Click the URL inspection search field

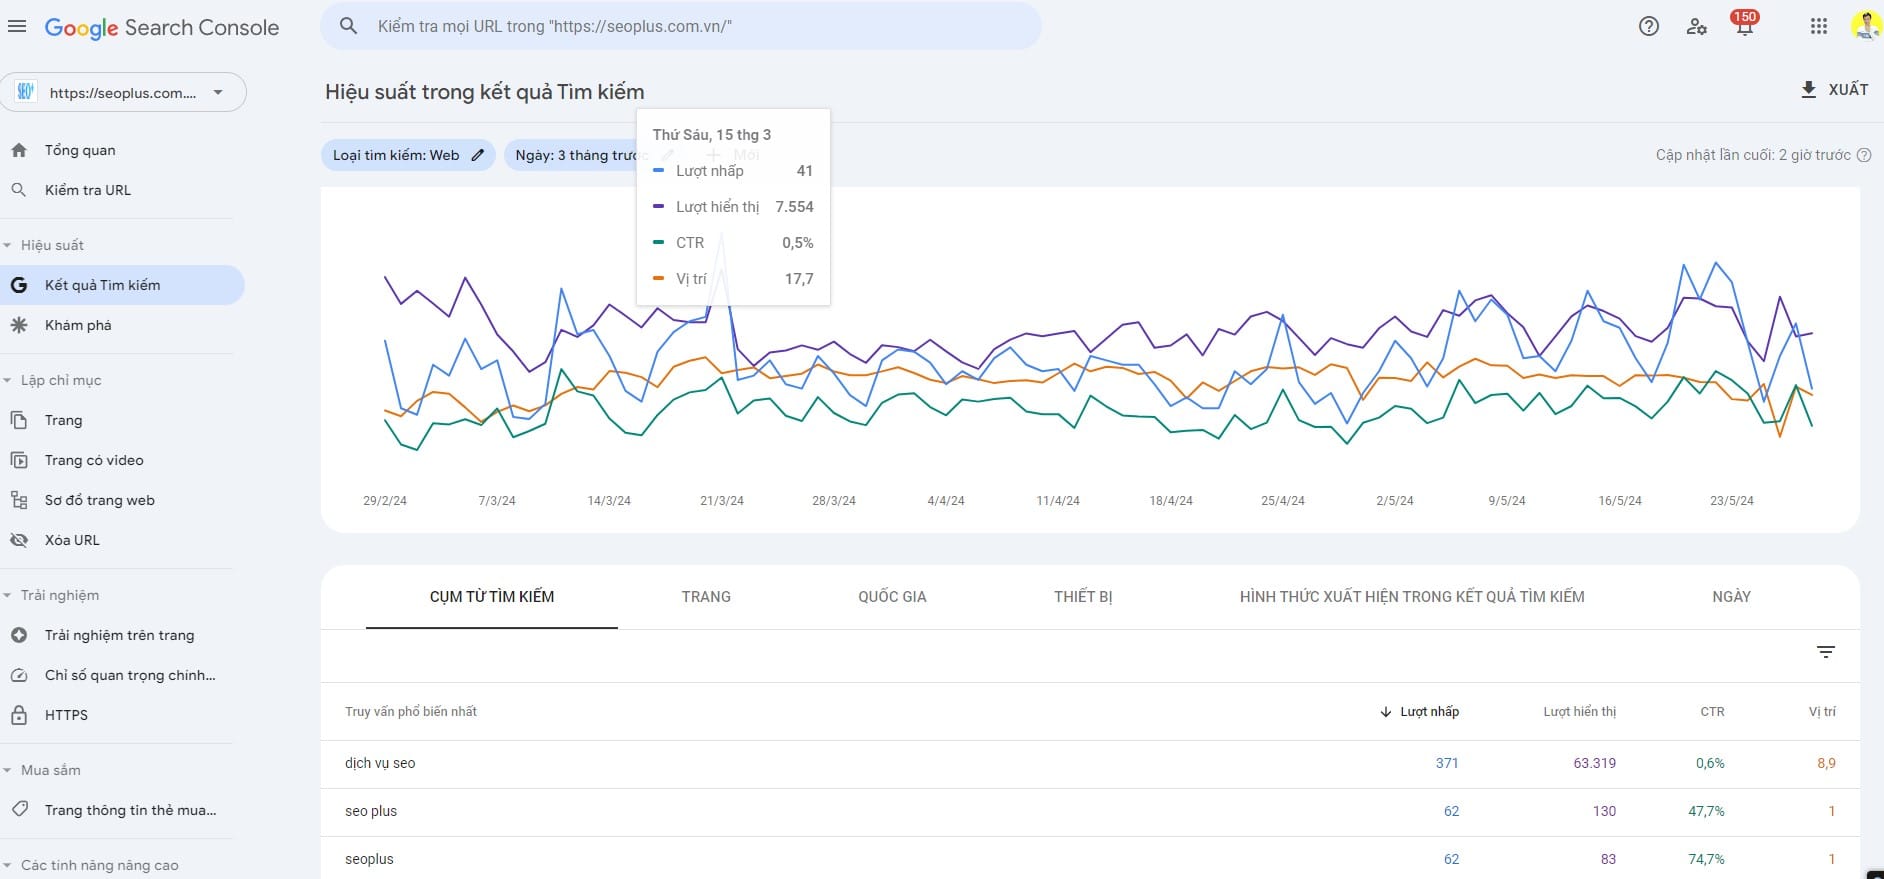tap(681, 26)
